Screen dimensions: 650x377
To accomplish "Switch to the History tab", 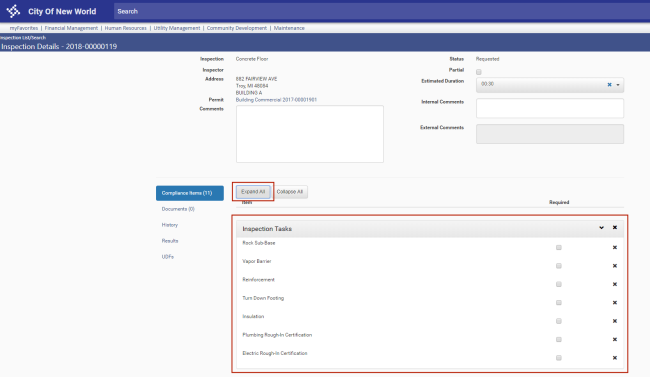I will pos(170,225).
